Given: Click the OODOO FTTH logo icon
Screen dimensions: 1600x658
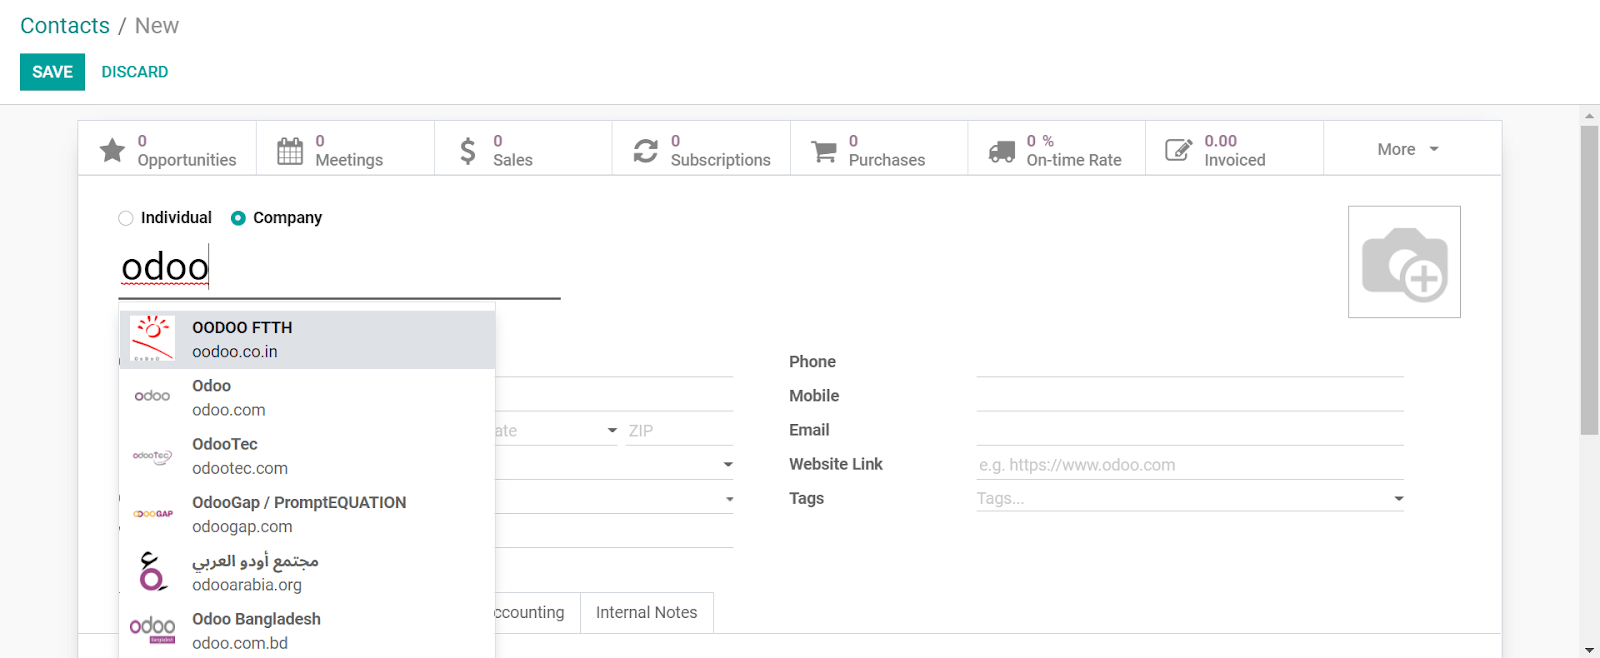Looking at the screenshot, I should pos(153,339).
